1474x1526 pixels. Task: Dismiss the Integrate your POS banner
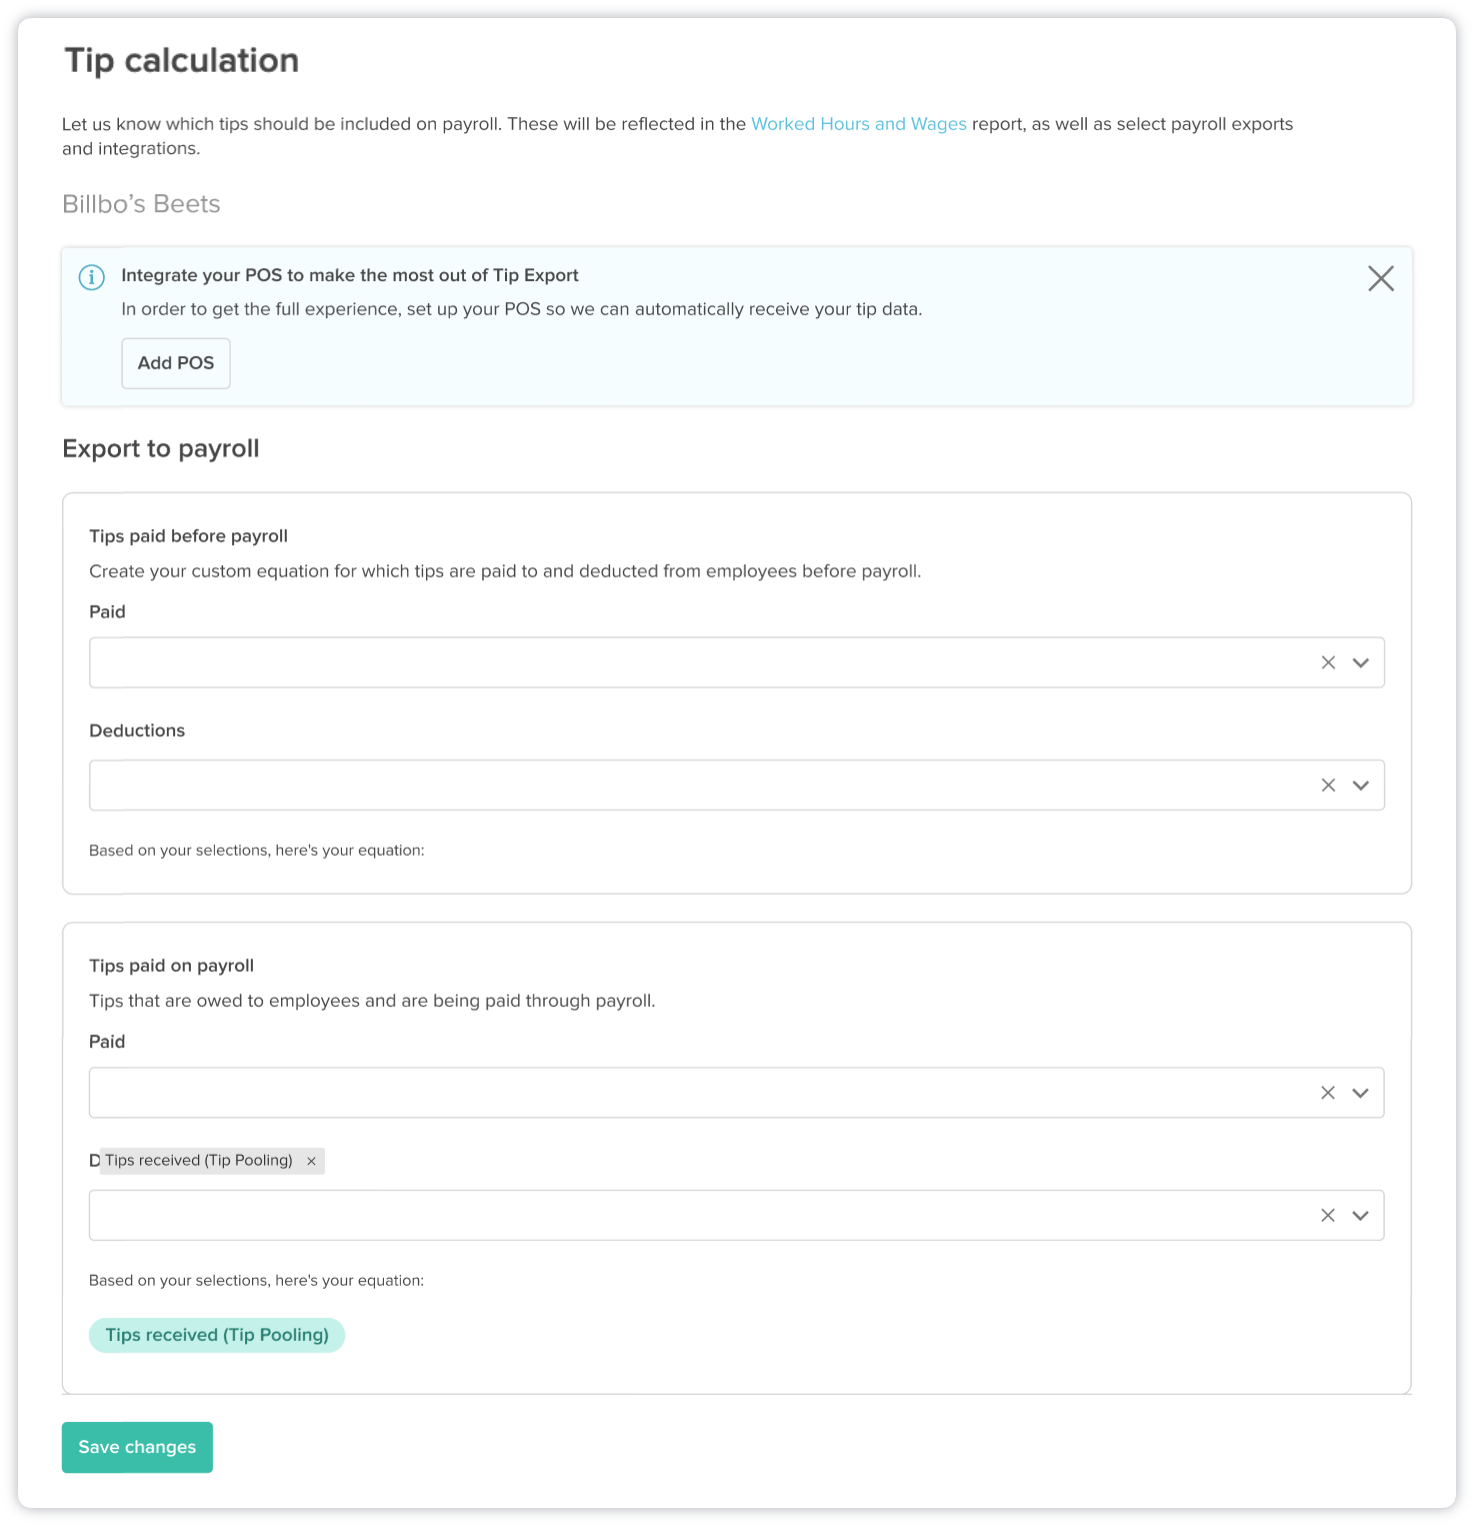(1381, 279)
